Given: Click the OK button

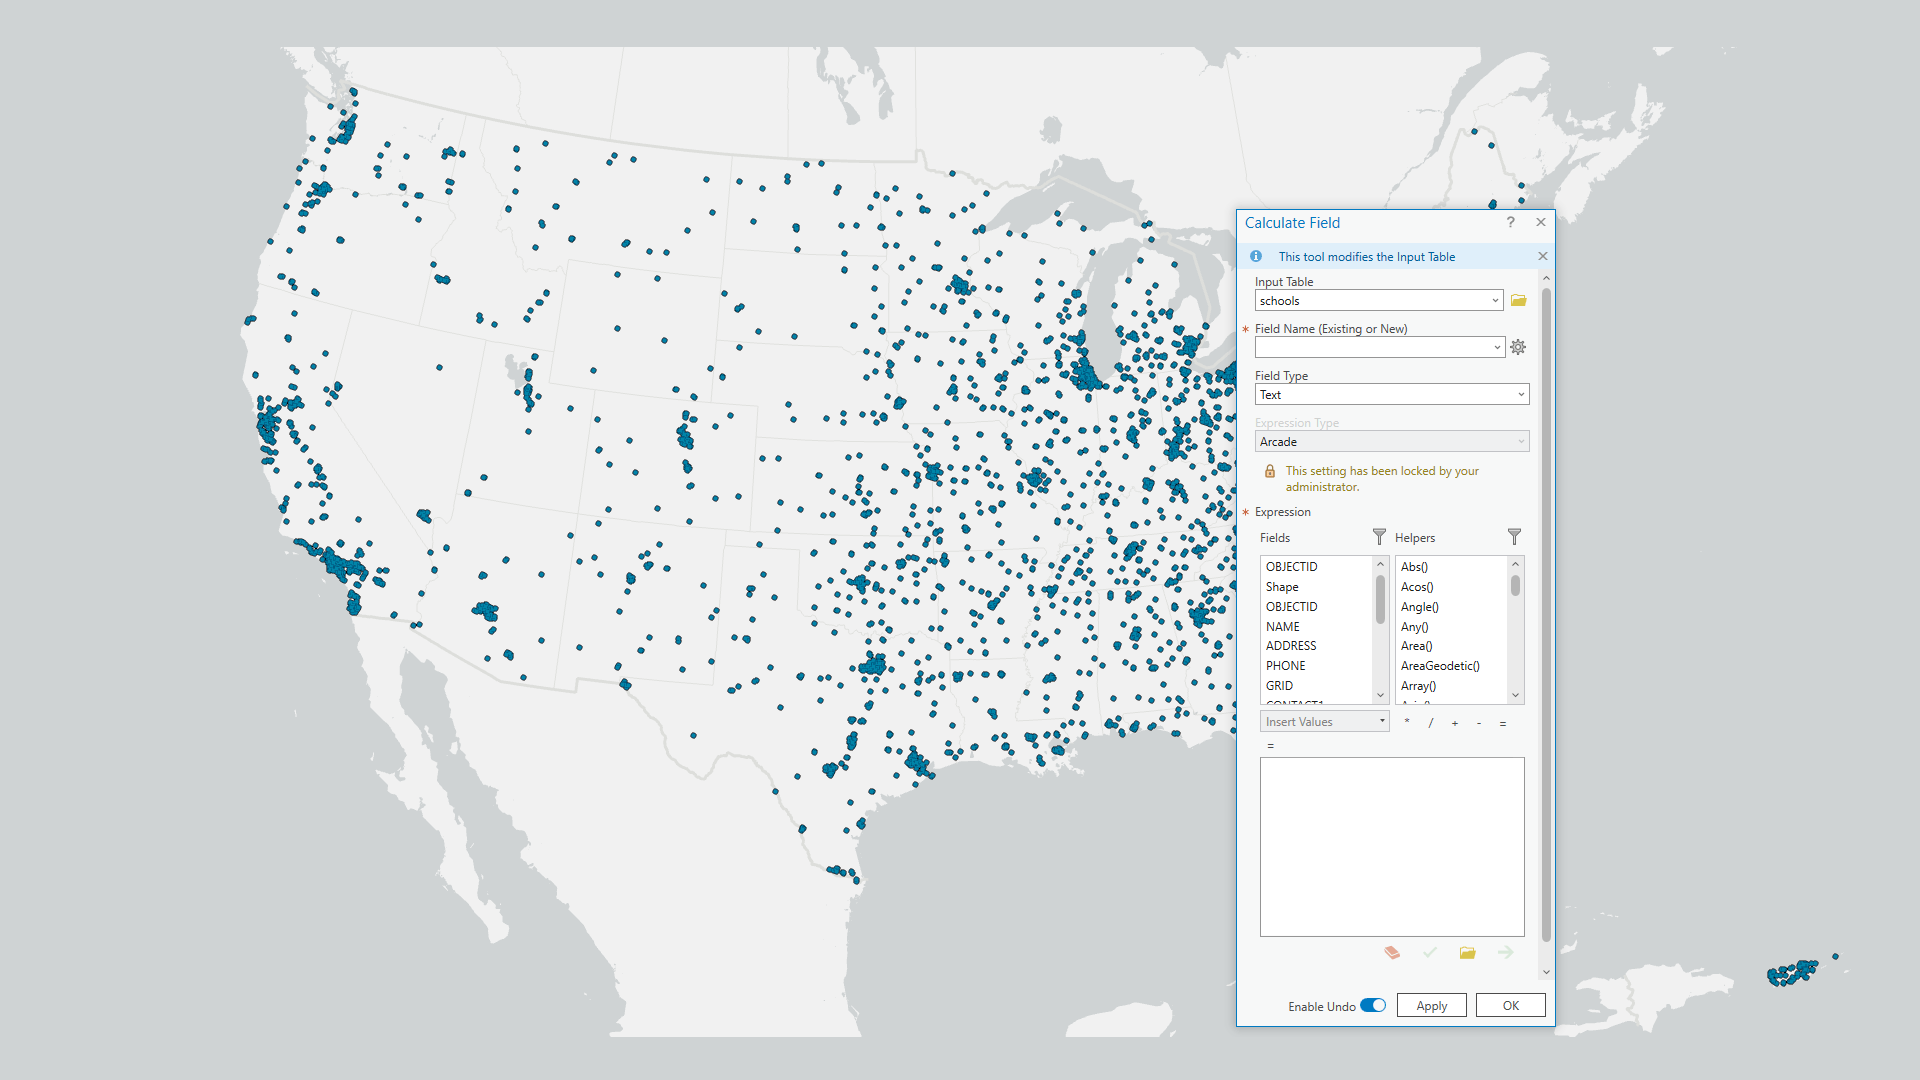Looking at the screenshot, I should (1510, 1005).
